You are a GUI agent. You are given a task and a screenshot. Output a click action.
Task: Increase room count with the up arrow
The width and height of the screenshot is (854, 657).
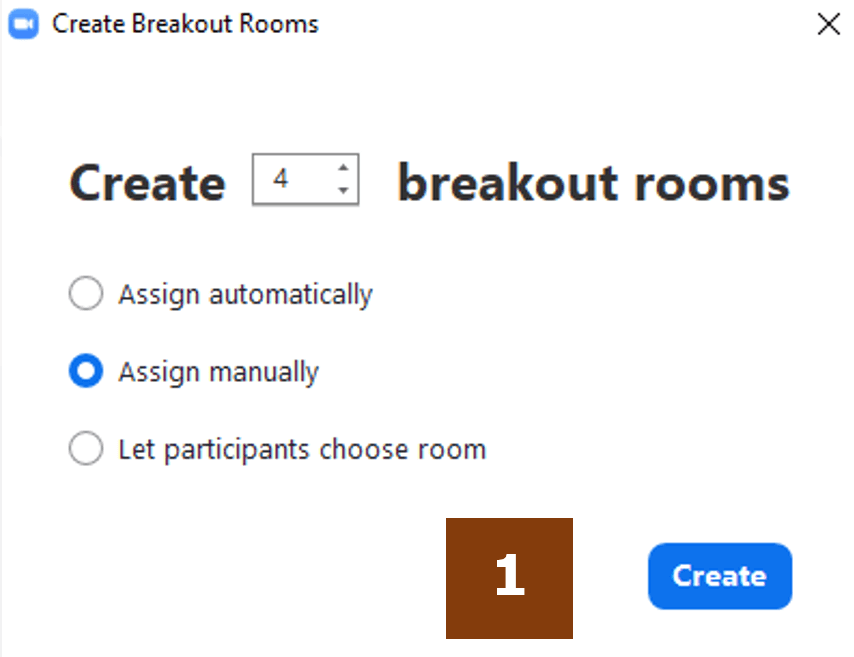click(x=343, y=168)
